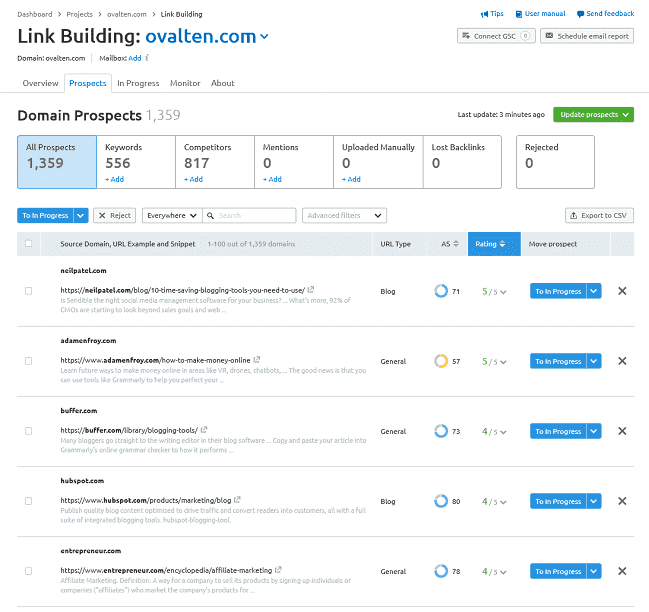The height and width of the screenshot is (612, 649).
Task: Click the Send feedback speech bubble icon
Action: [x=580, y=14]
